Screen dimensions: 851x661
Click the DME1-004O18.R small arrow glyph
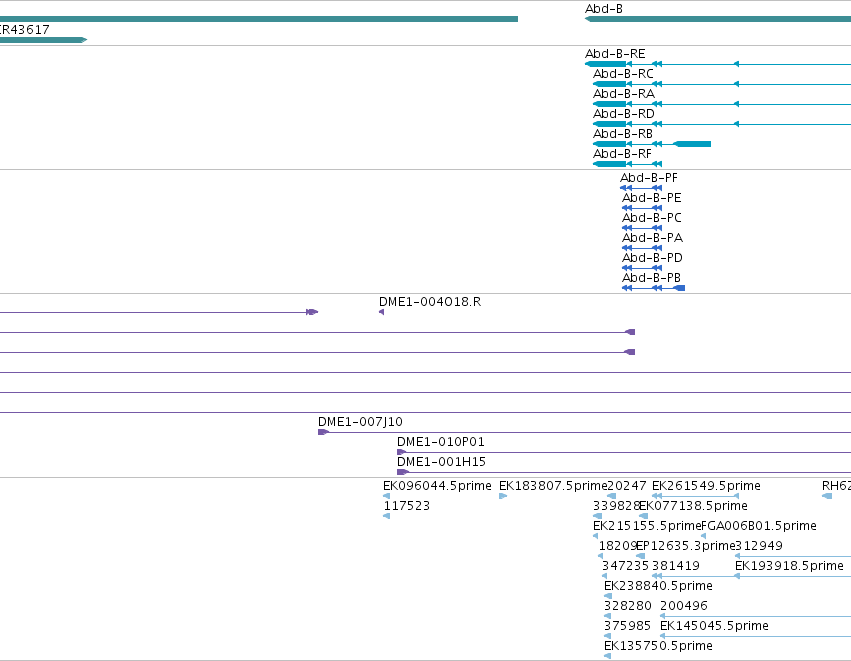point(382,312)
